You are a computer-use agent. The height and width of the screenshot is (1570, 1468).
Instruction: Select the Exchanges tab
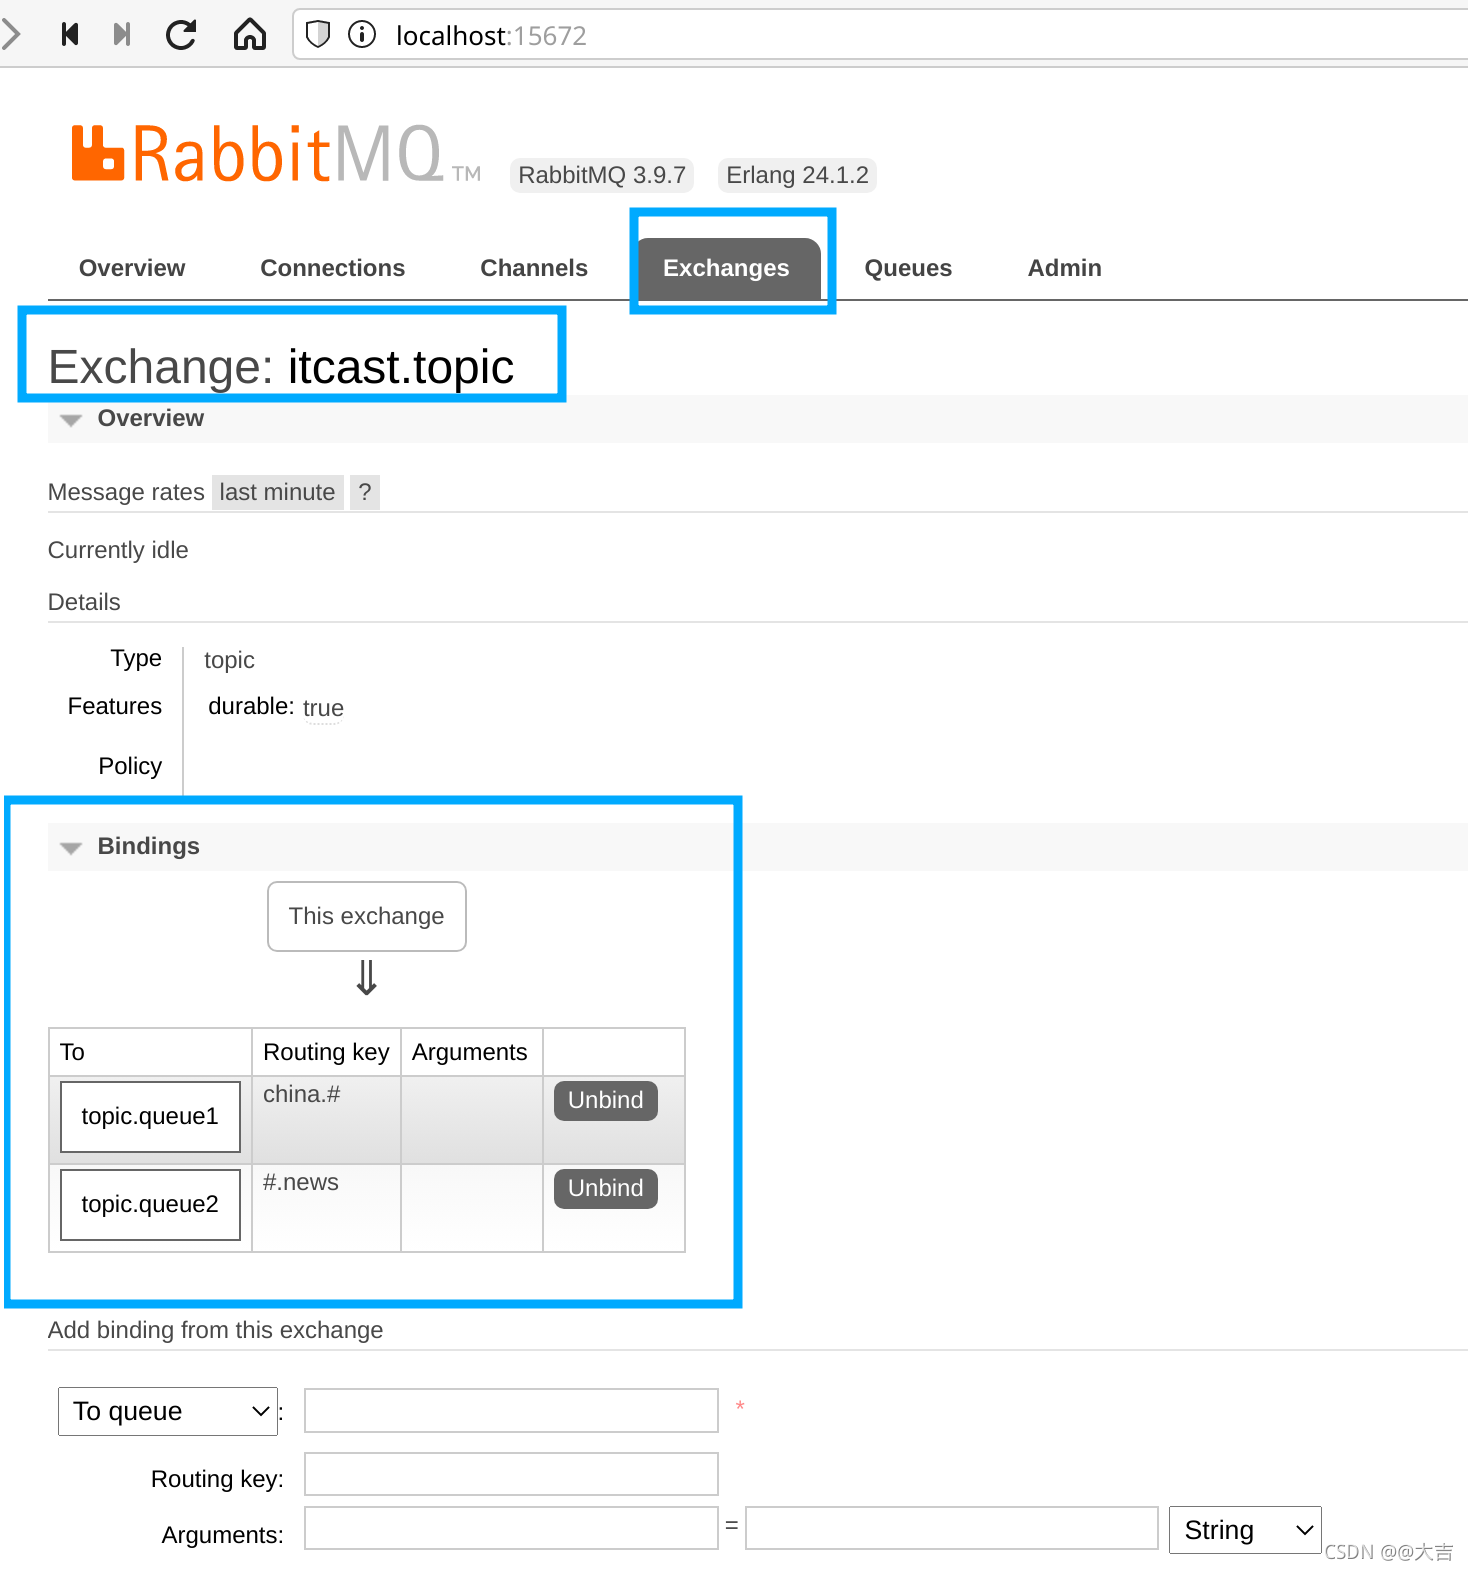[727, 268]
